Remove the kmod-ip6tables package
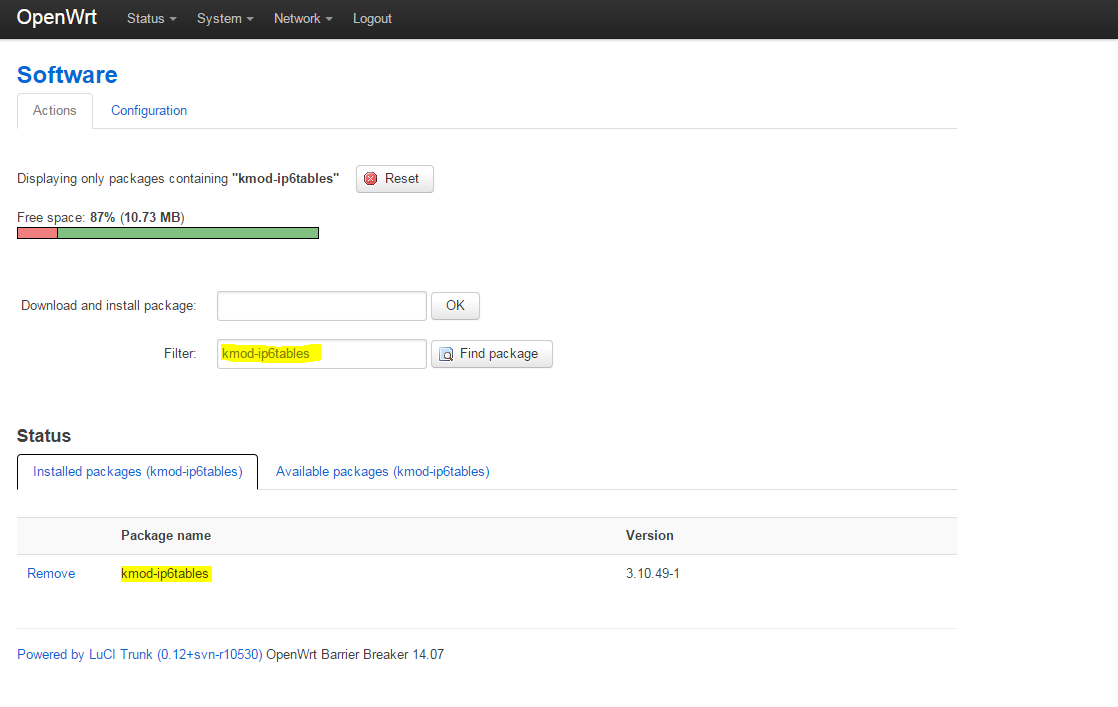Screen dimensions: 1118x707 (x=51, y=574)
